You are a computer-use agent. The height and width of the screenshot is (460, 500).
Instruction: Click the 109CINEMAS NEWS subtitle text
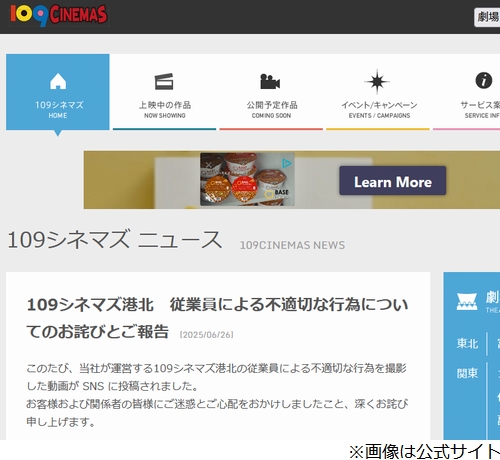pos(292,245)
